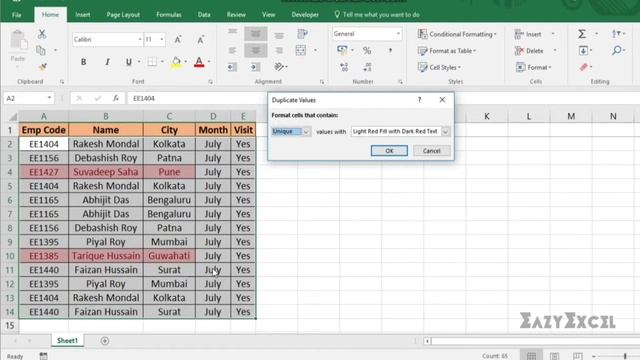The height and width of the screenshot is (360, 640).
Task: Click the dialog Help question mark
Action: [x=419, y=100]
